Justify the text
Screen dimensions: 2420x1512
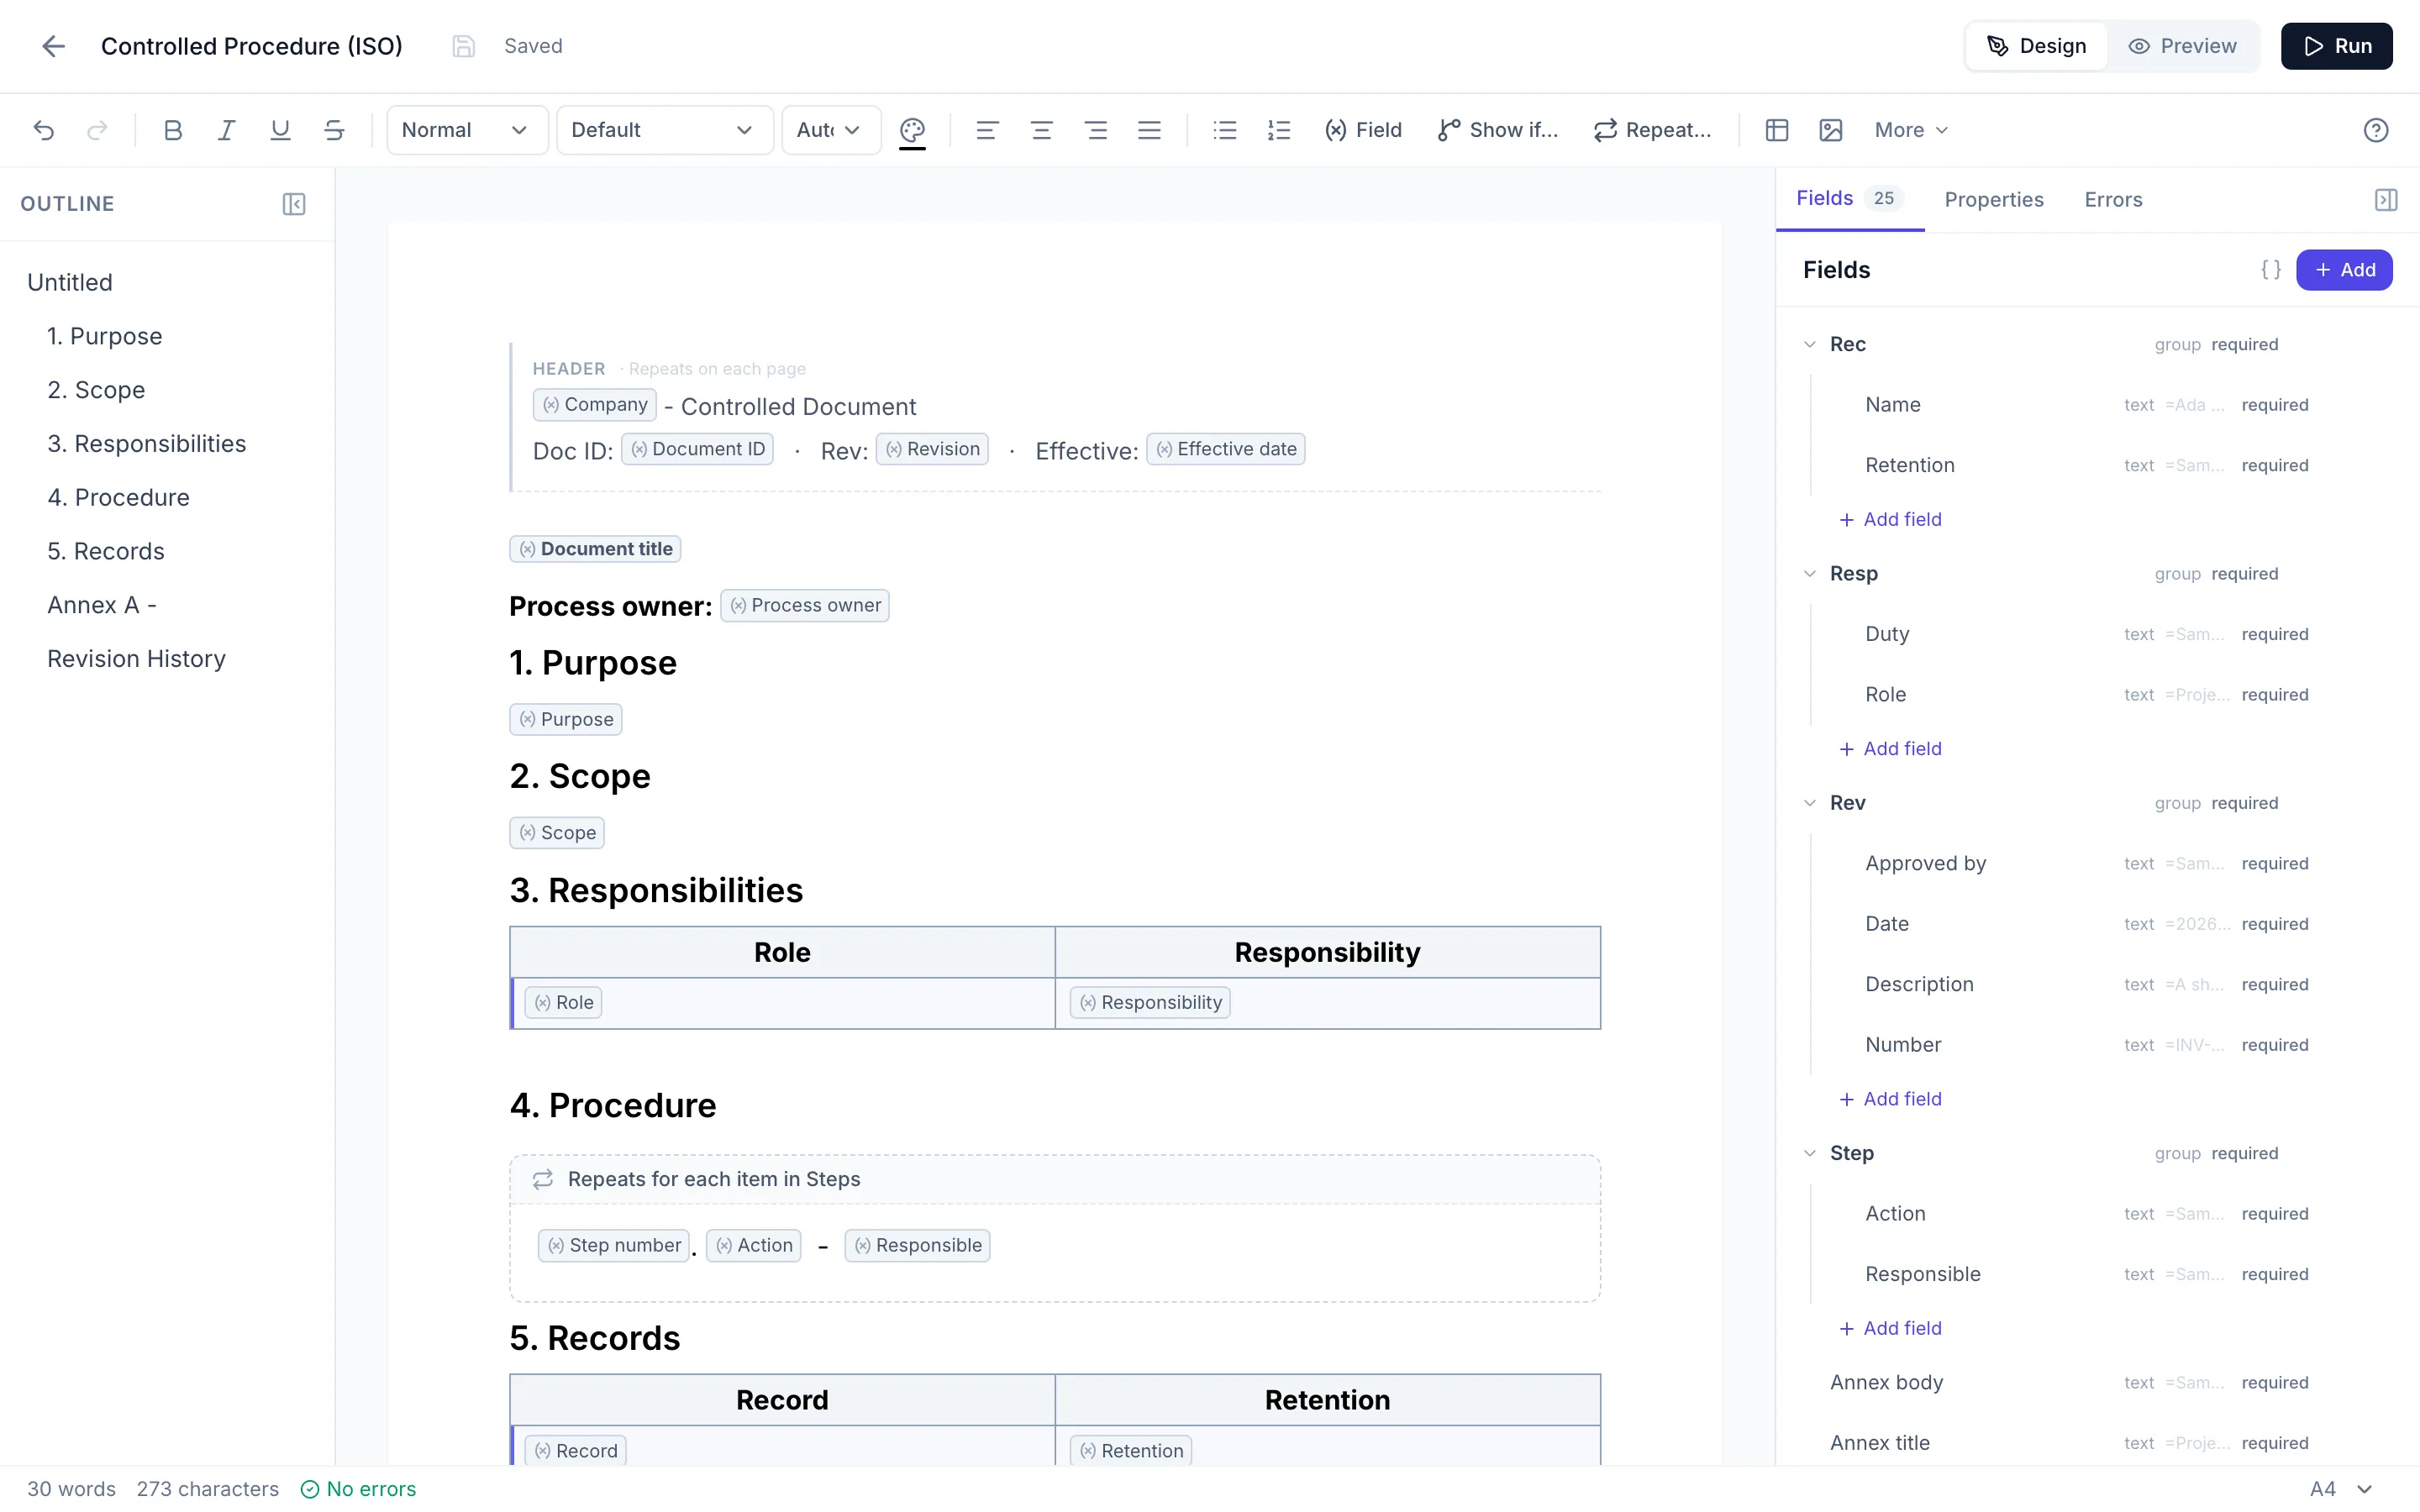pyautogui.click(x=1150, y=130)
